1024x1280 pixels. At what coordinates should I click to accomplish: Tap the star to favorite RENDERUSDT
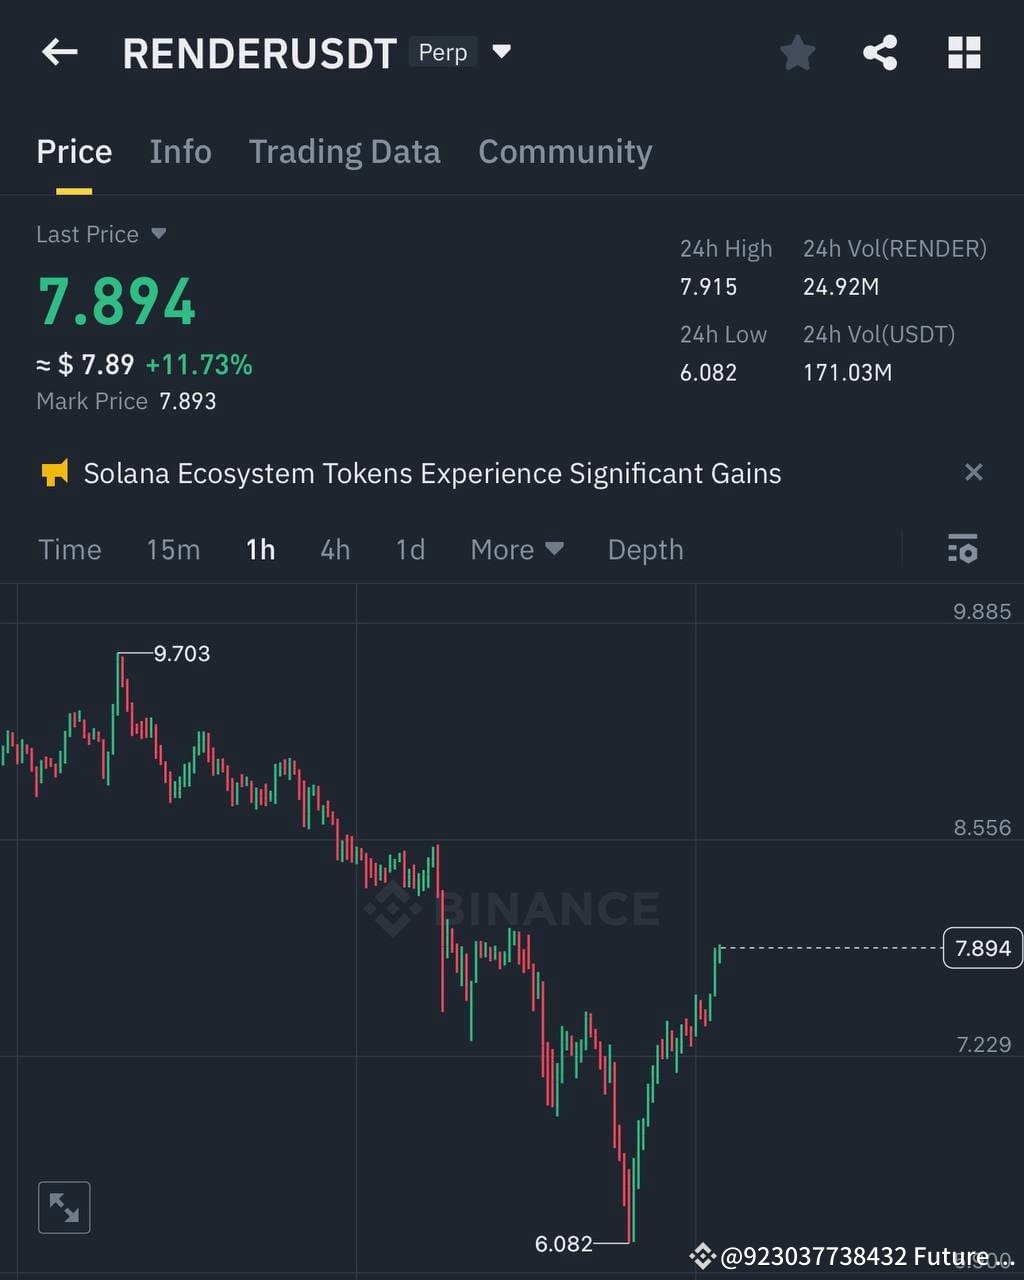pyautogui.click(x=797, y=52)
